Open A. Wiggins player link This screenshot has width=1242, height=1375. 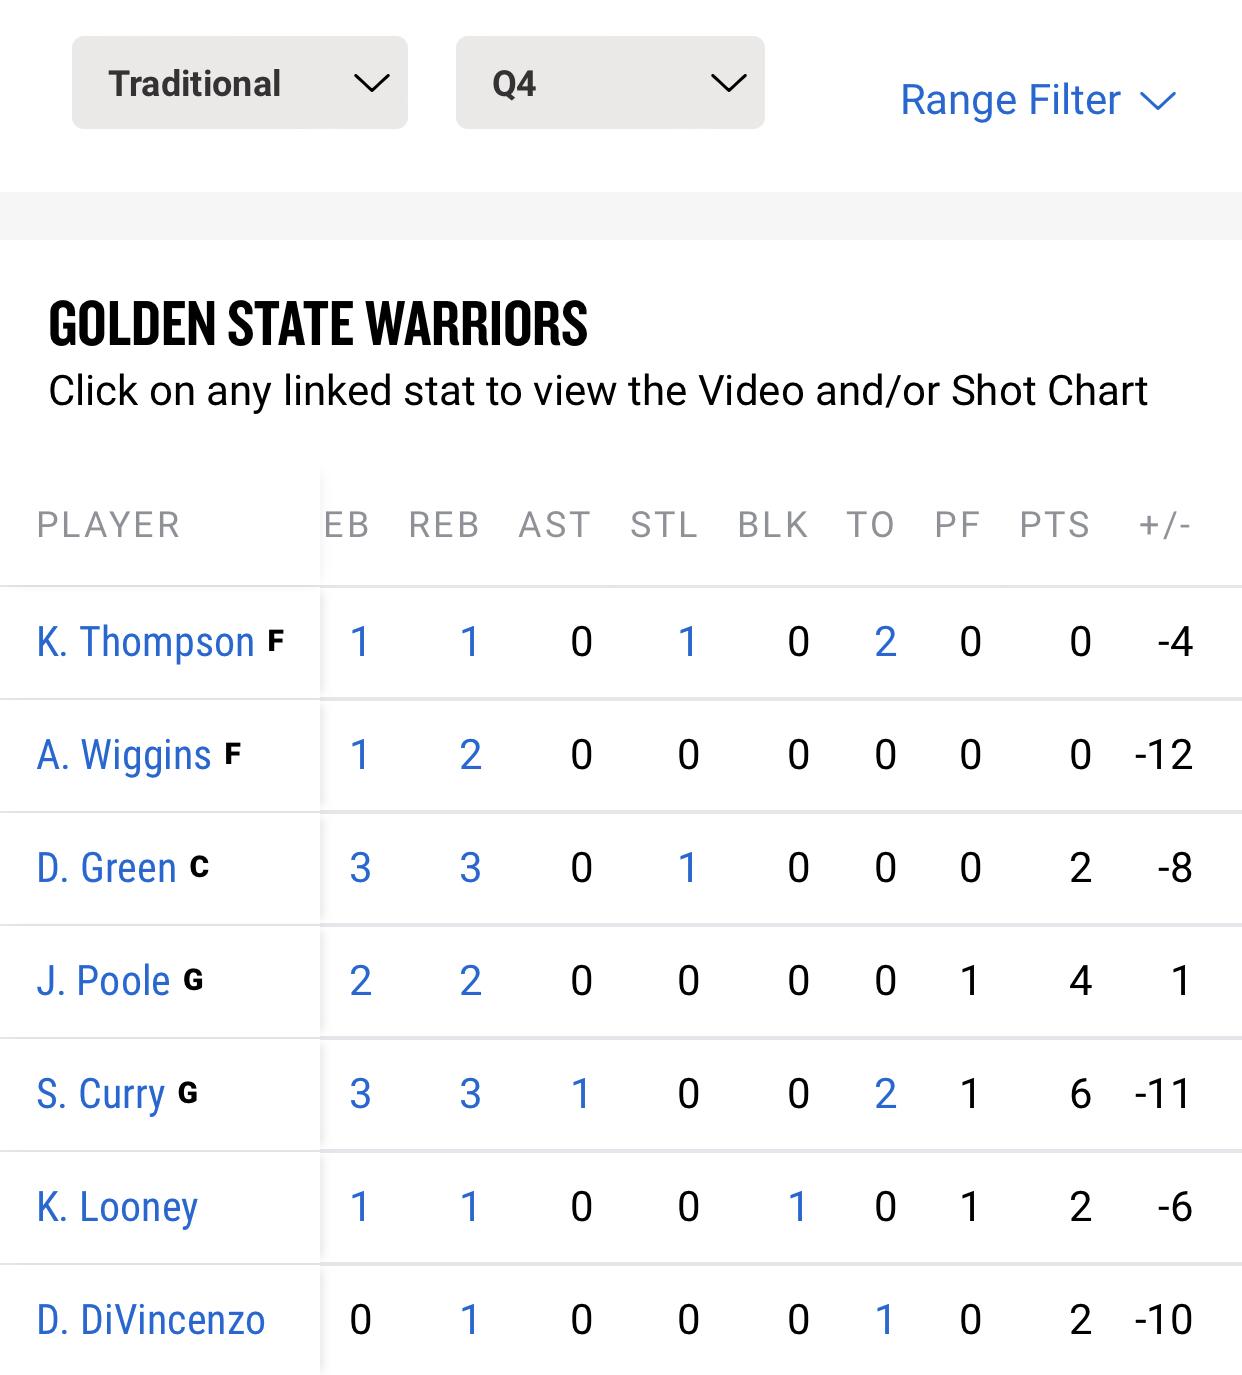pos(124,755)
